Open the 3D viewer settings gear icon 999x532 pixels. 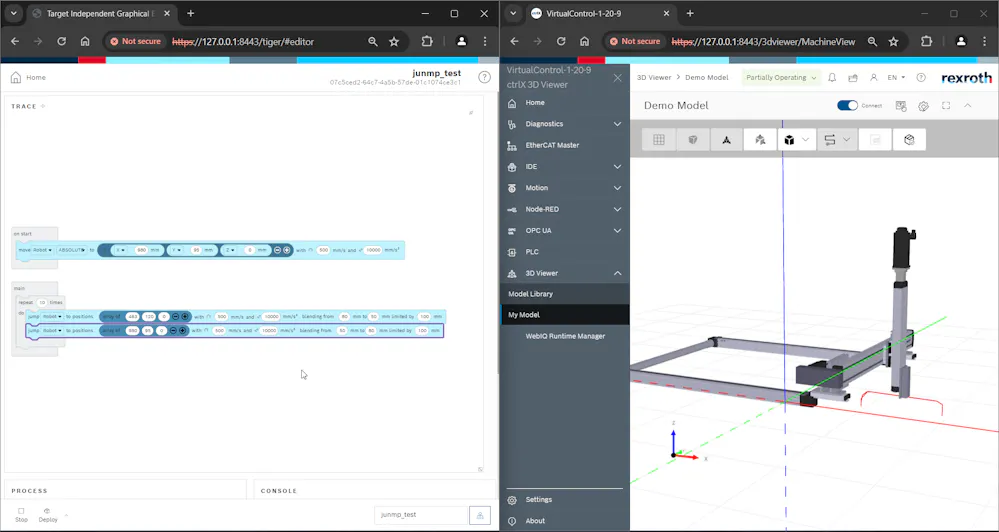pyautogui.click(x=924, y=106)
